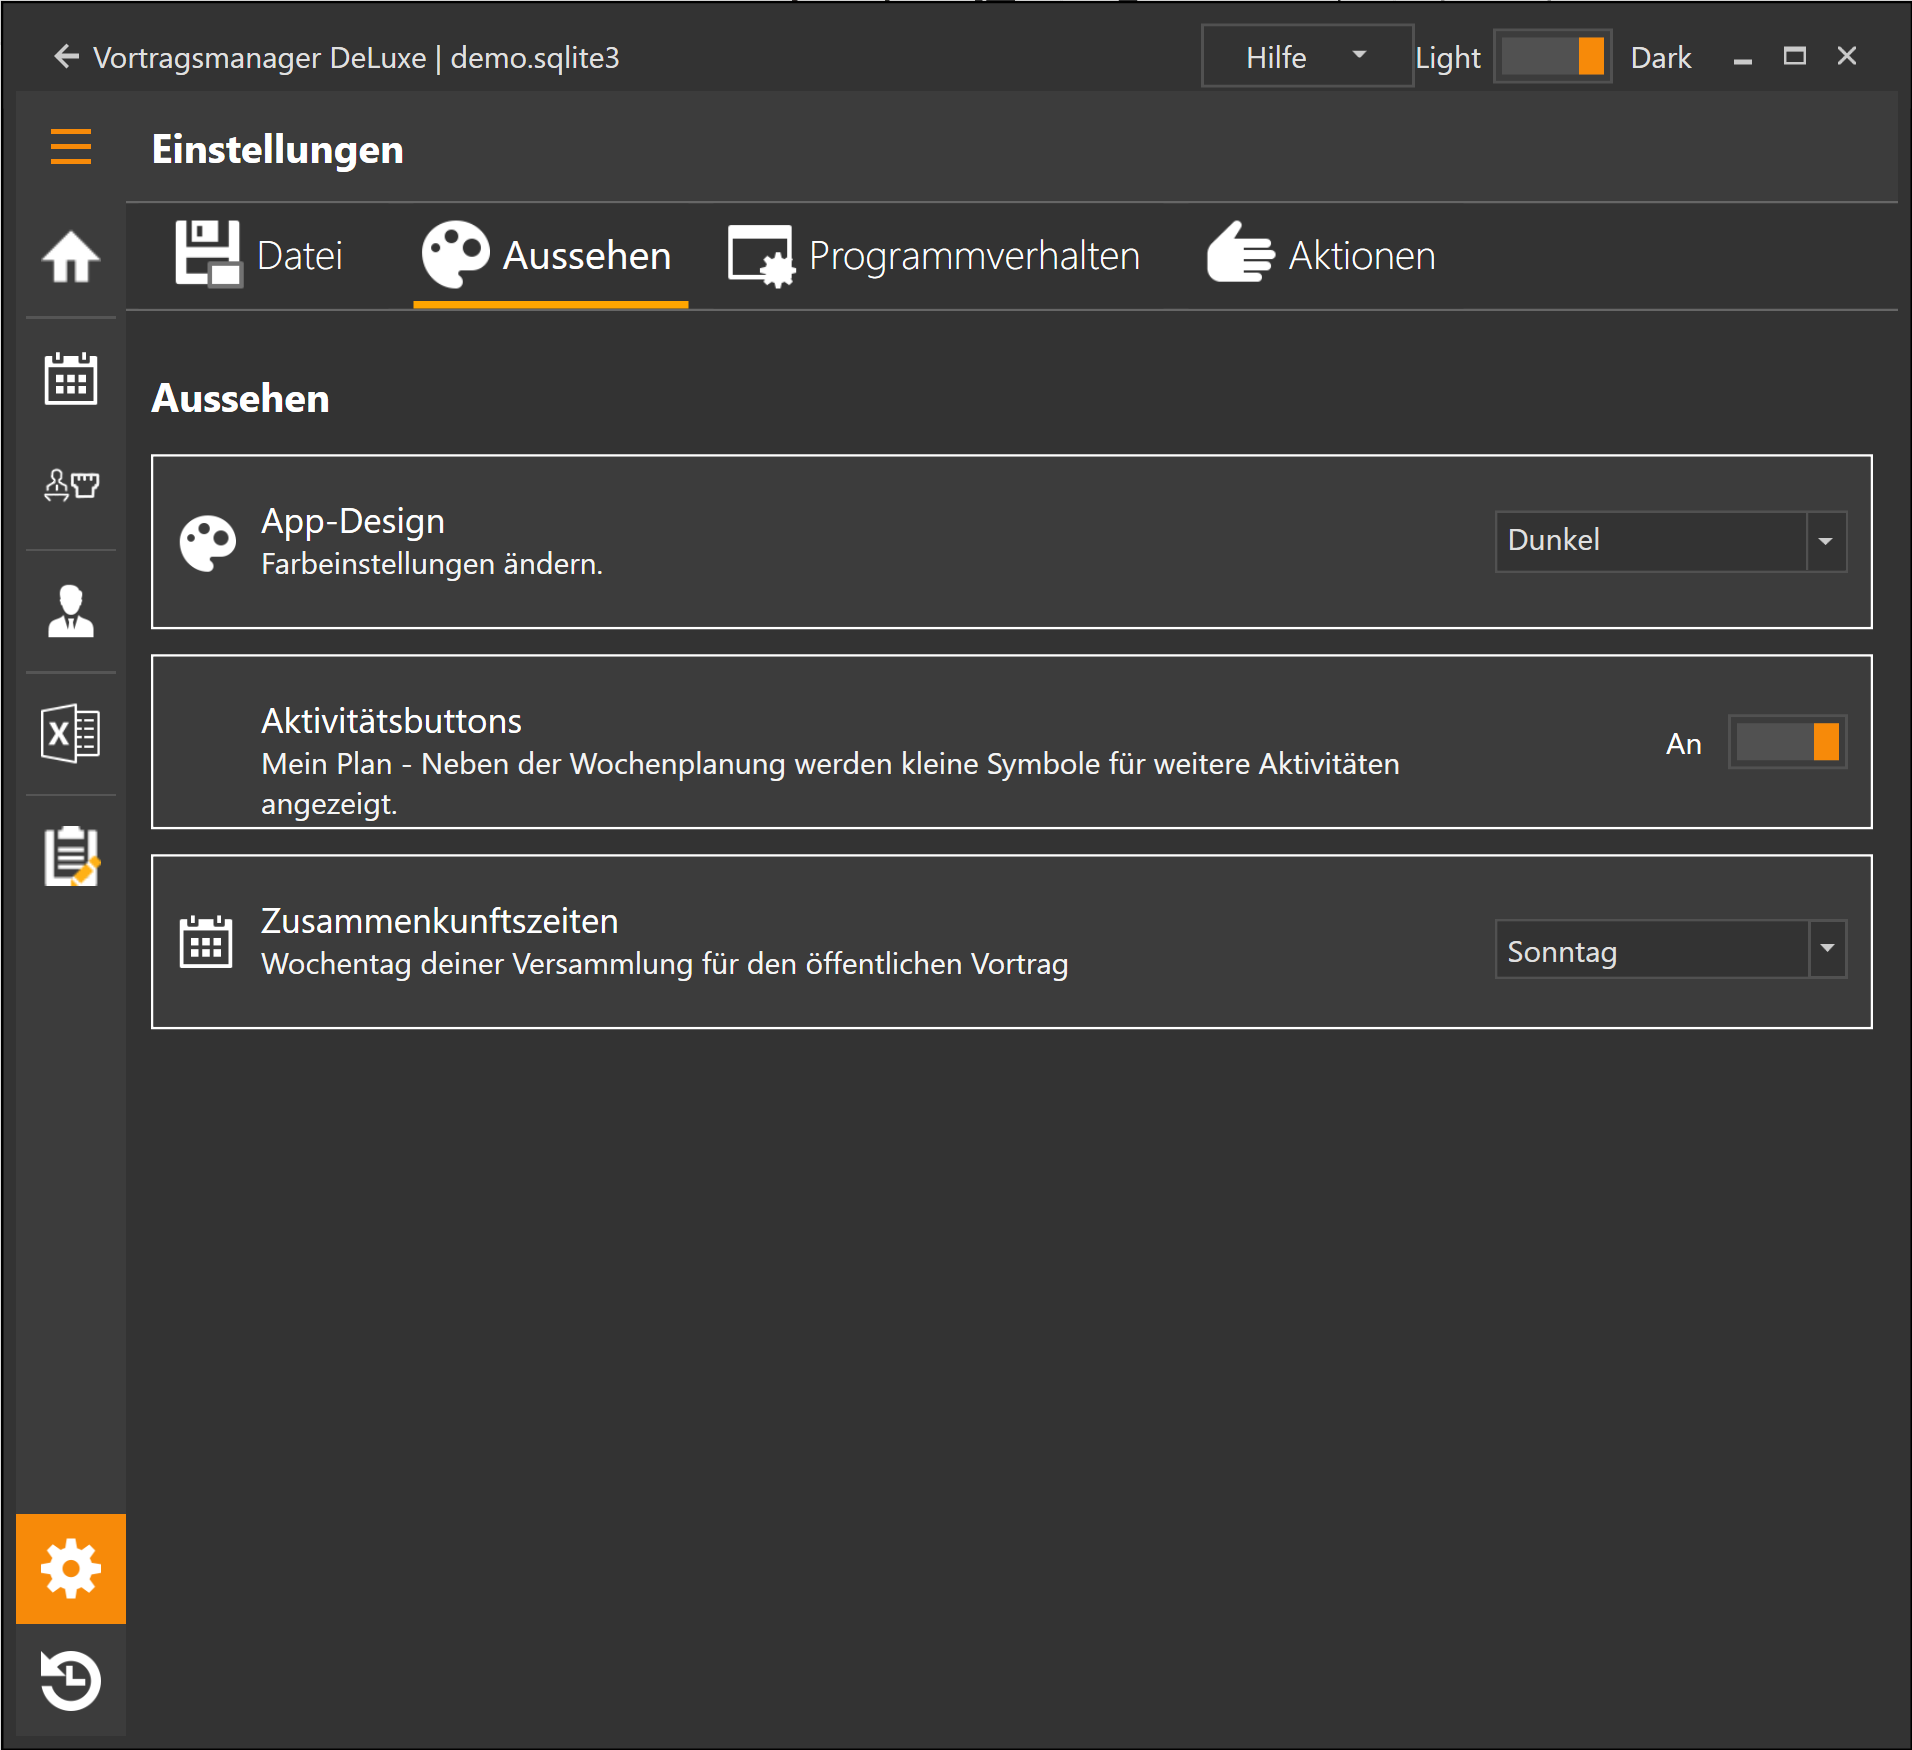Open the Excel export sidebar icon
The image size is (1912, 1750).
[x=70, y=734]
